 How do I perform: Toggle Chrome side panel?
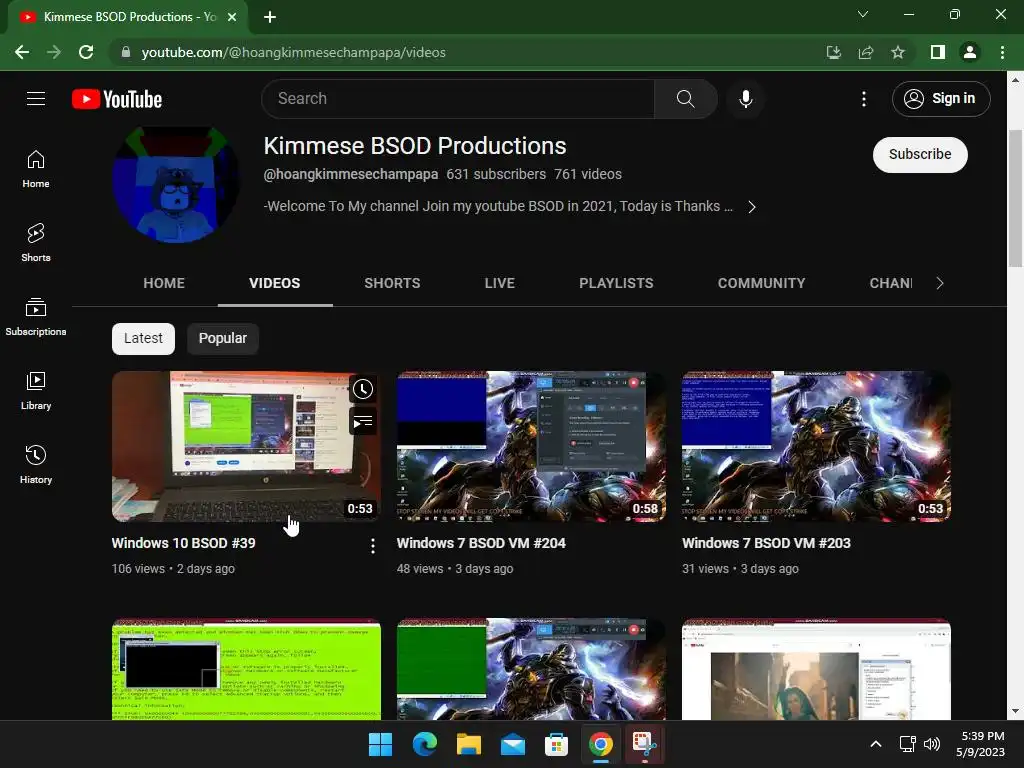coord(937,52)
